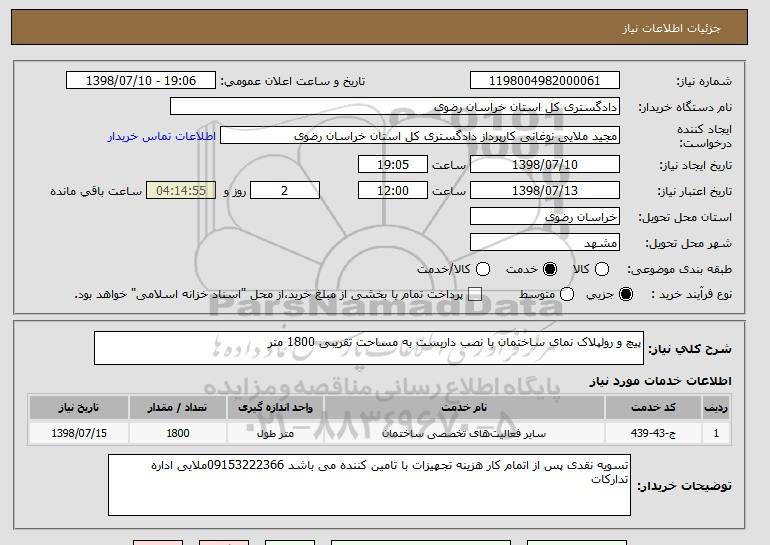Click the نام خدمت column header
The width and height of the screenshot is (770, 545).
click(x=464, y=408)
